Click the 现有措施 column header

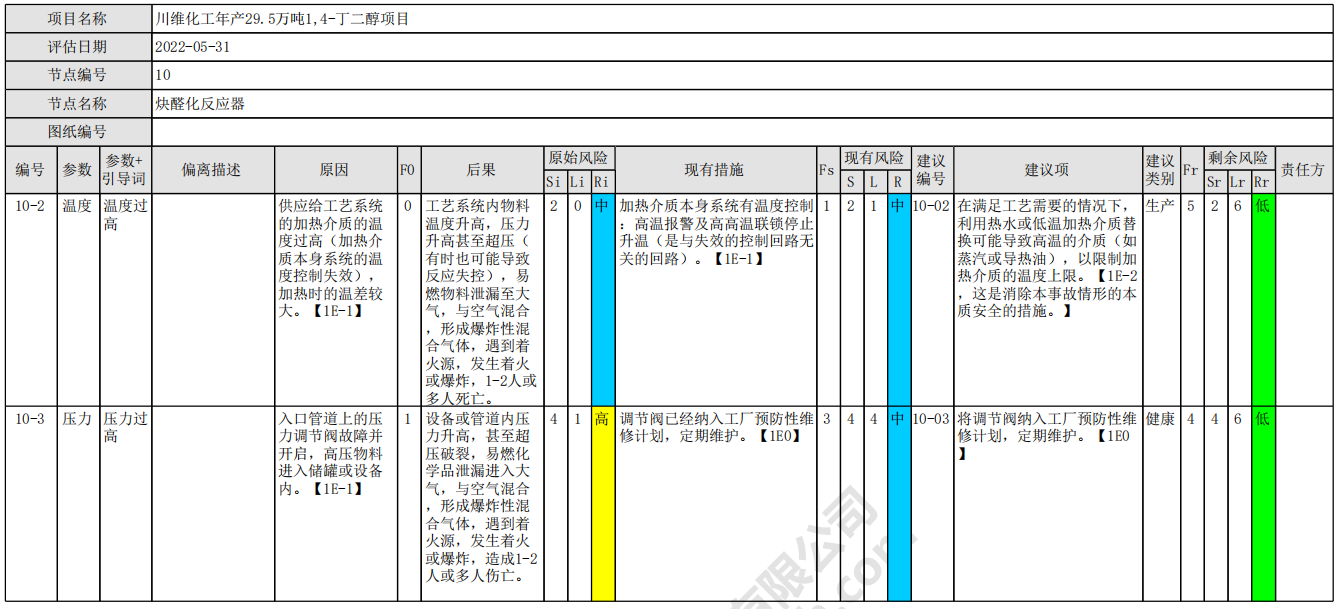pos(714,170)
